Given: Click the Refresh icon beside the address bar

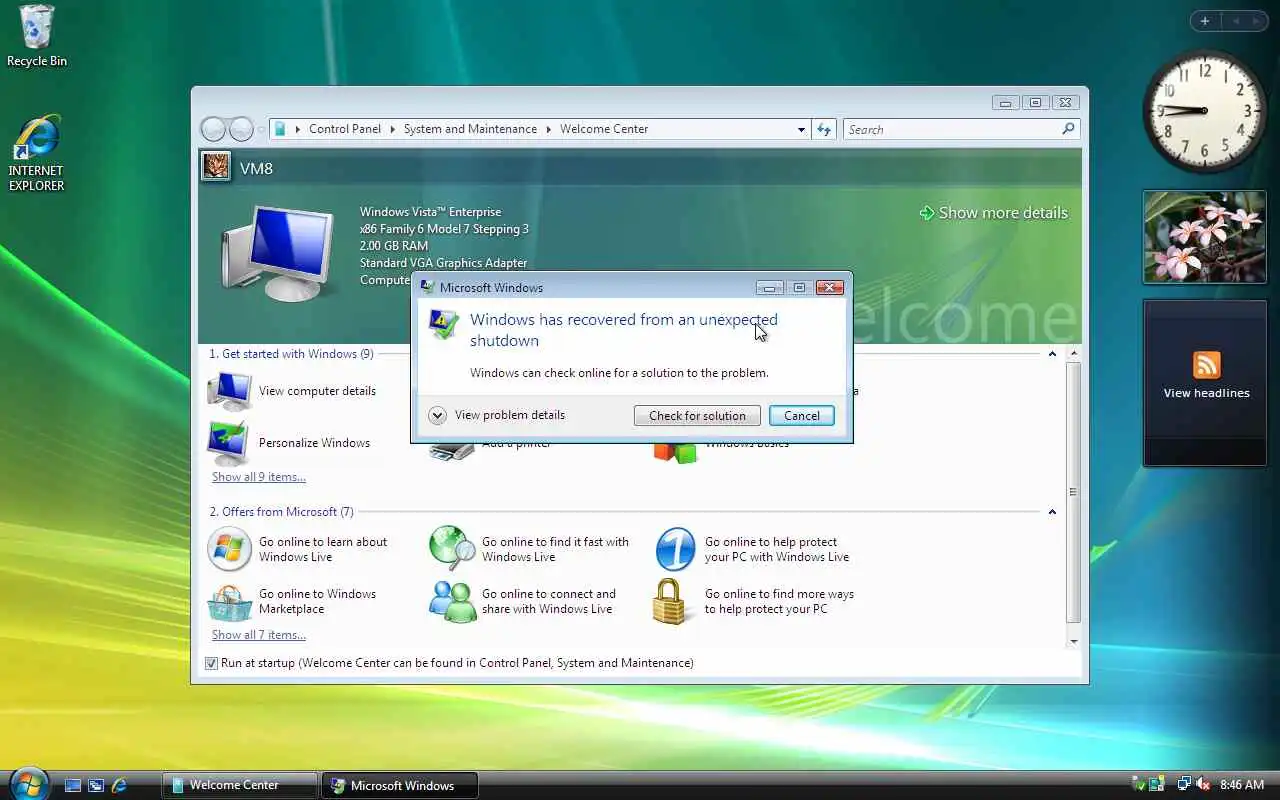Looking at the screenshot, I should click(x=824, y=129).
